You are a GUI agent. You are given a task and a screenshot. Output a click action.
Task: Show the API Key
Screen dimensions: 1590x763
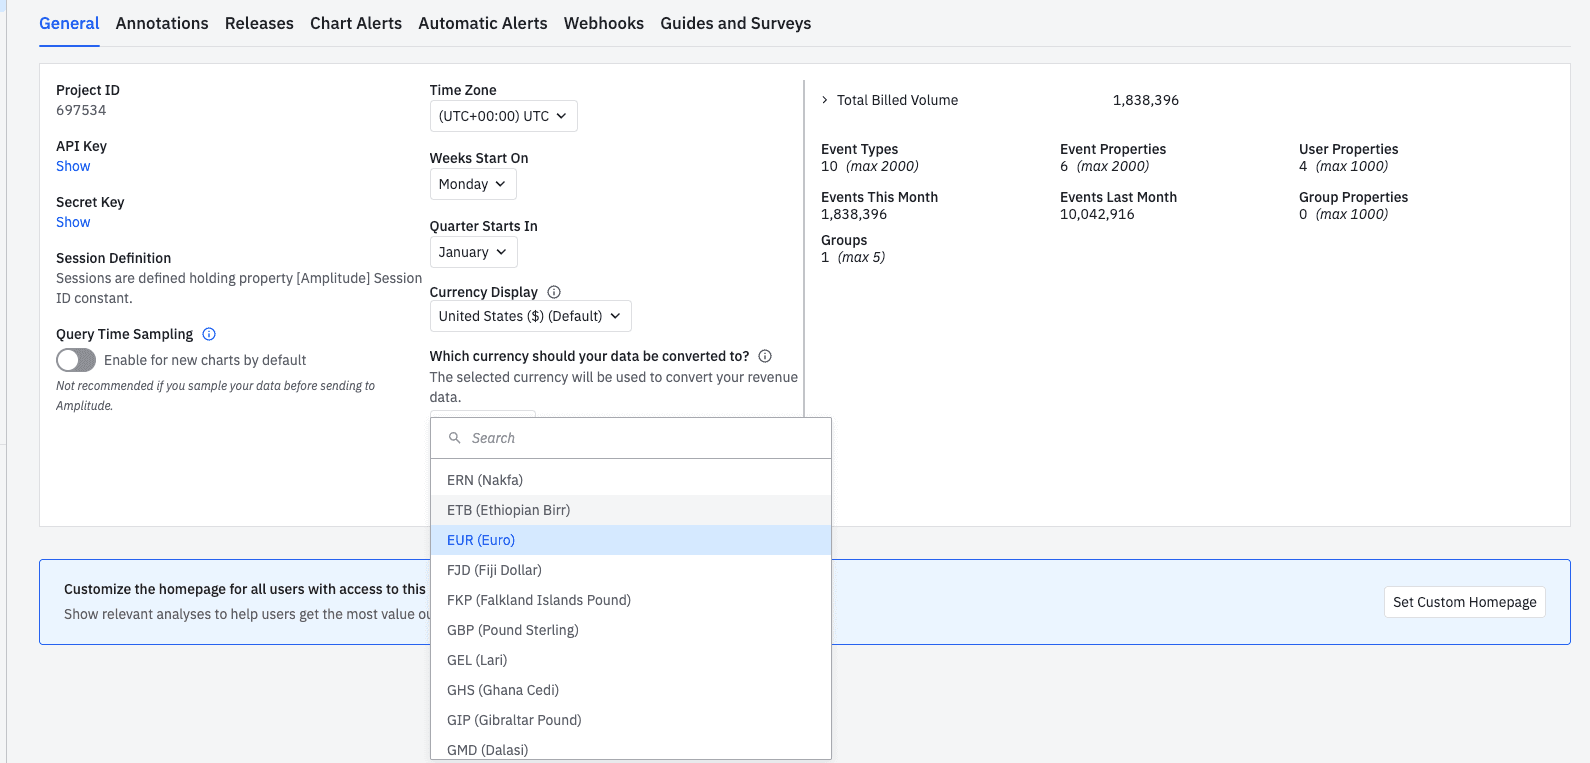[73, 166]
